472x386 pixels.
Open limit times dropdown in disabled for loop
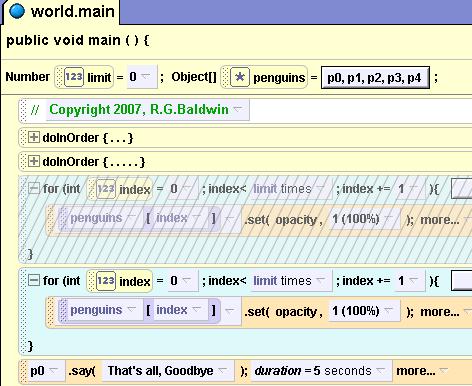coord(291,189)
